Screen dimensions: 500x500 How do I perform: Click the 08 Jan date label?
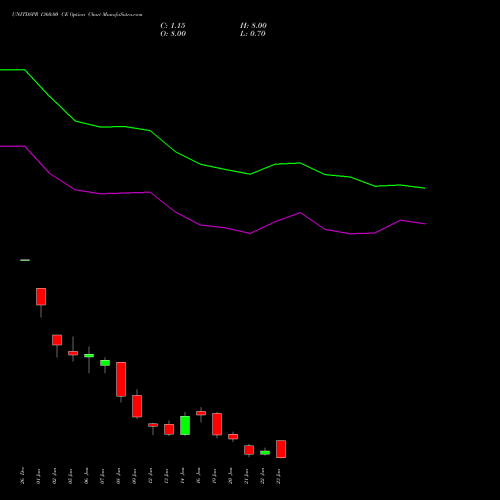tap(119, 476)
